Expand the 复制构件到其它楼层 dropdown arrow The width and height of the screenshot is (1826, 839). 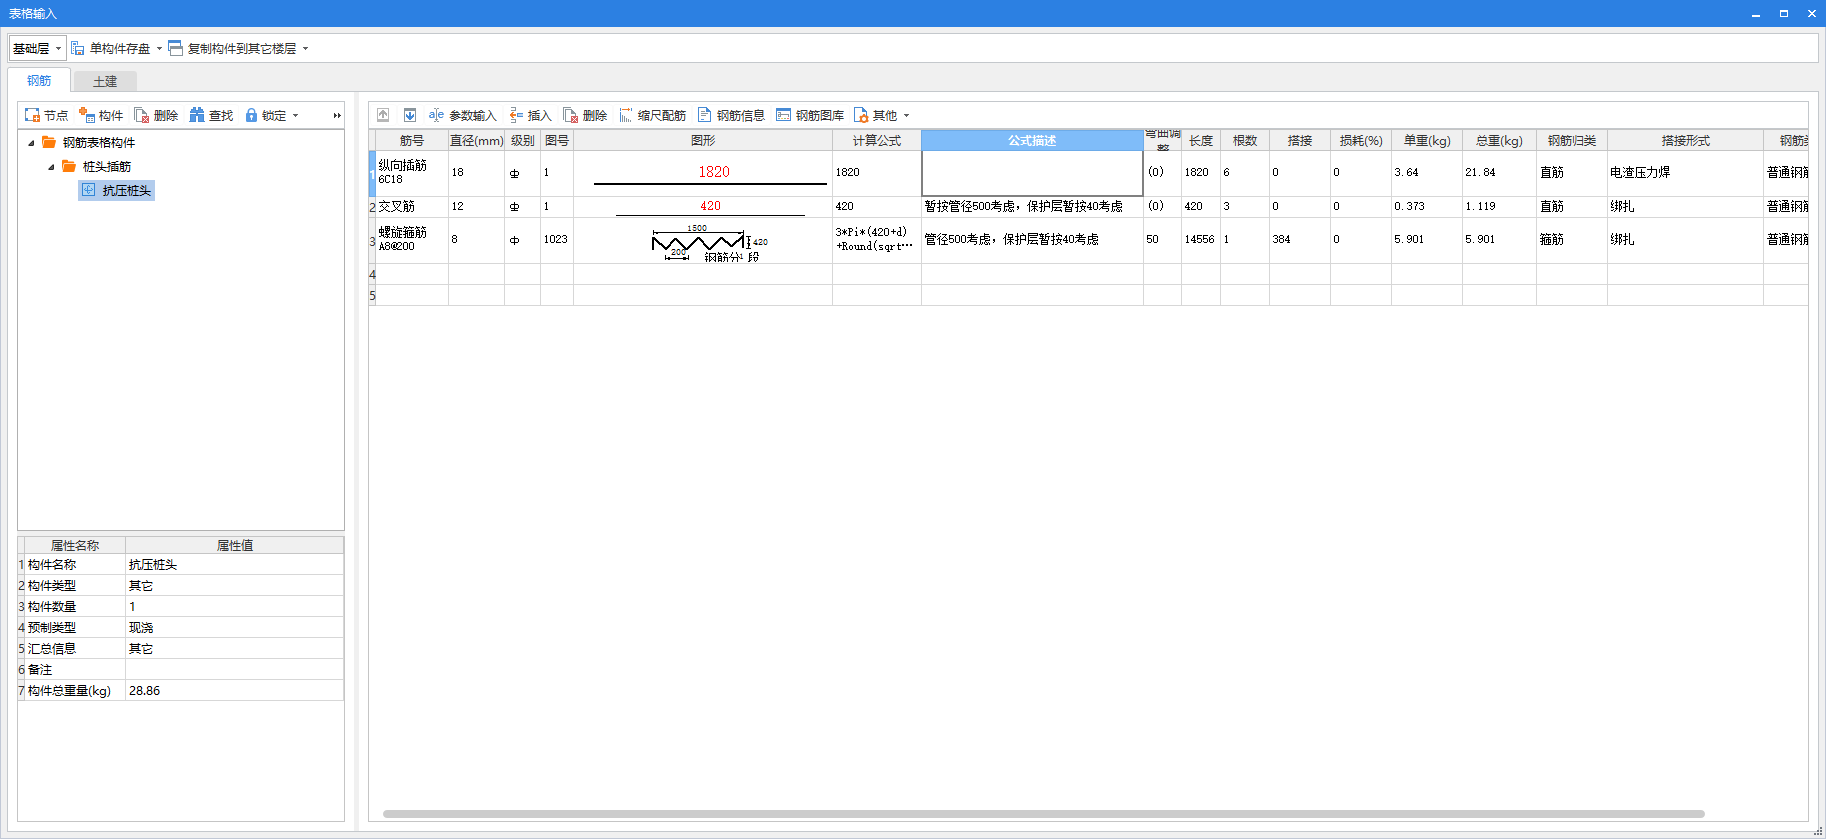pyautogui.click(x=305, y=48)
